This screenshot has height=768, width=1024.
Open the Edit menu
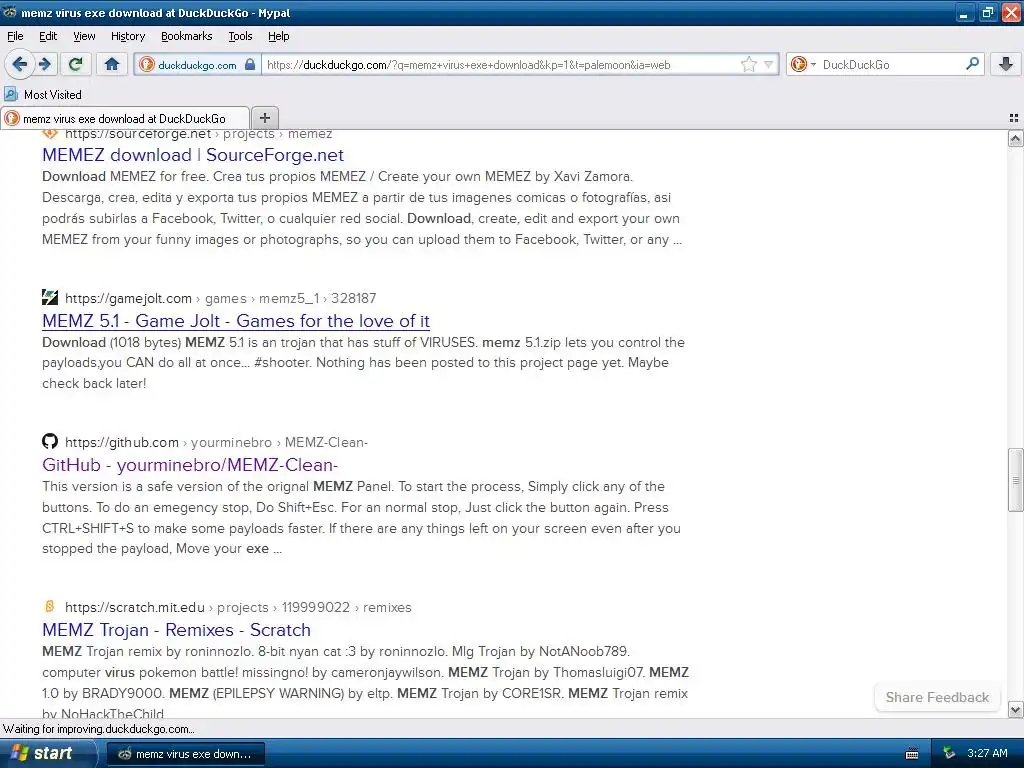[x=48, y=37]
